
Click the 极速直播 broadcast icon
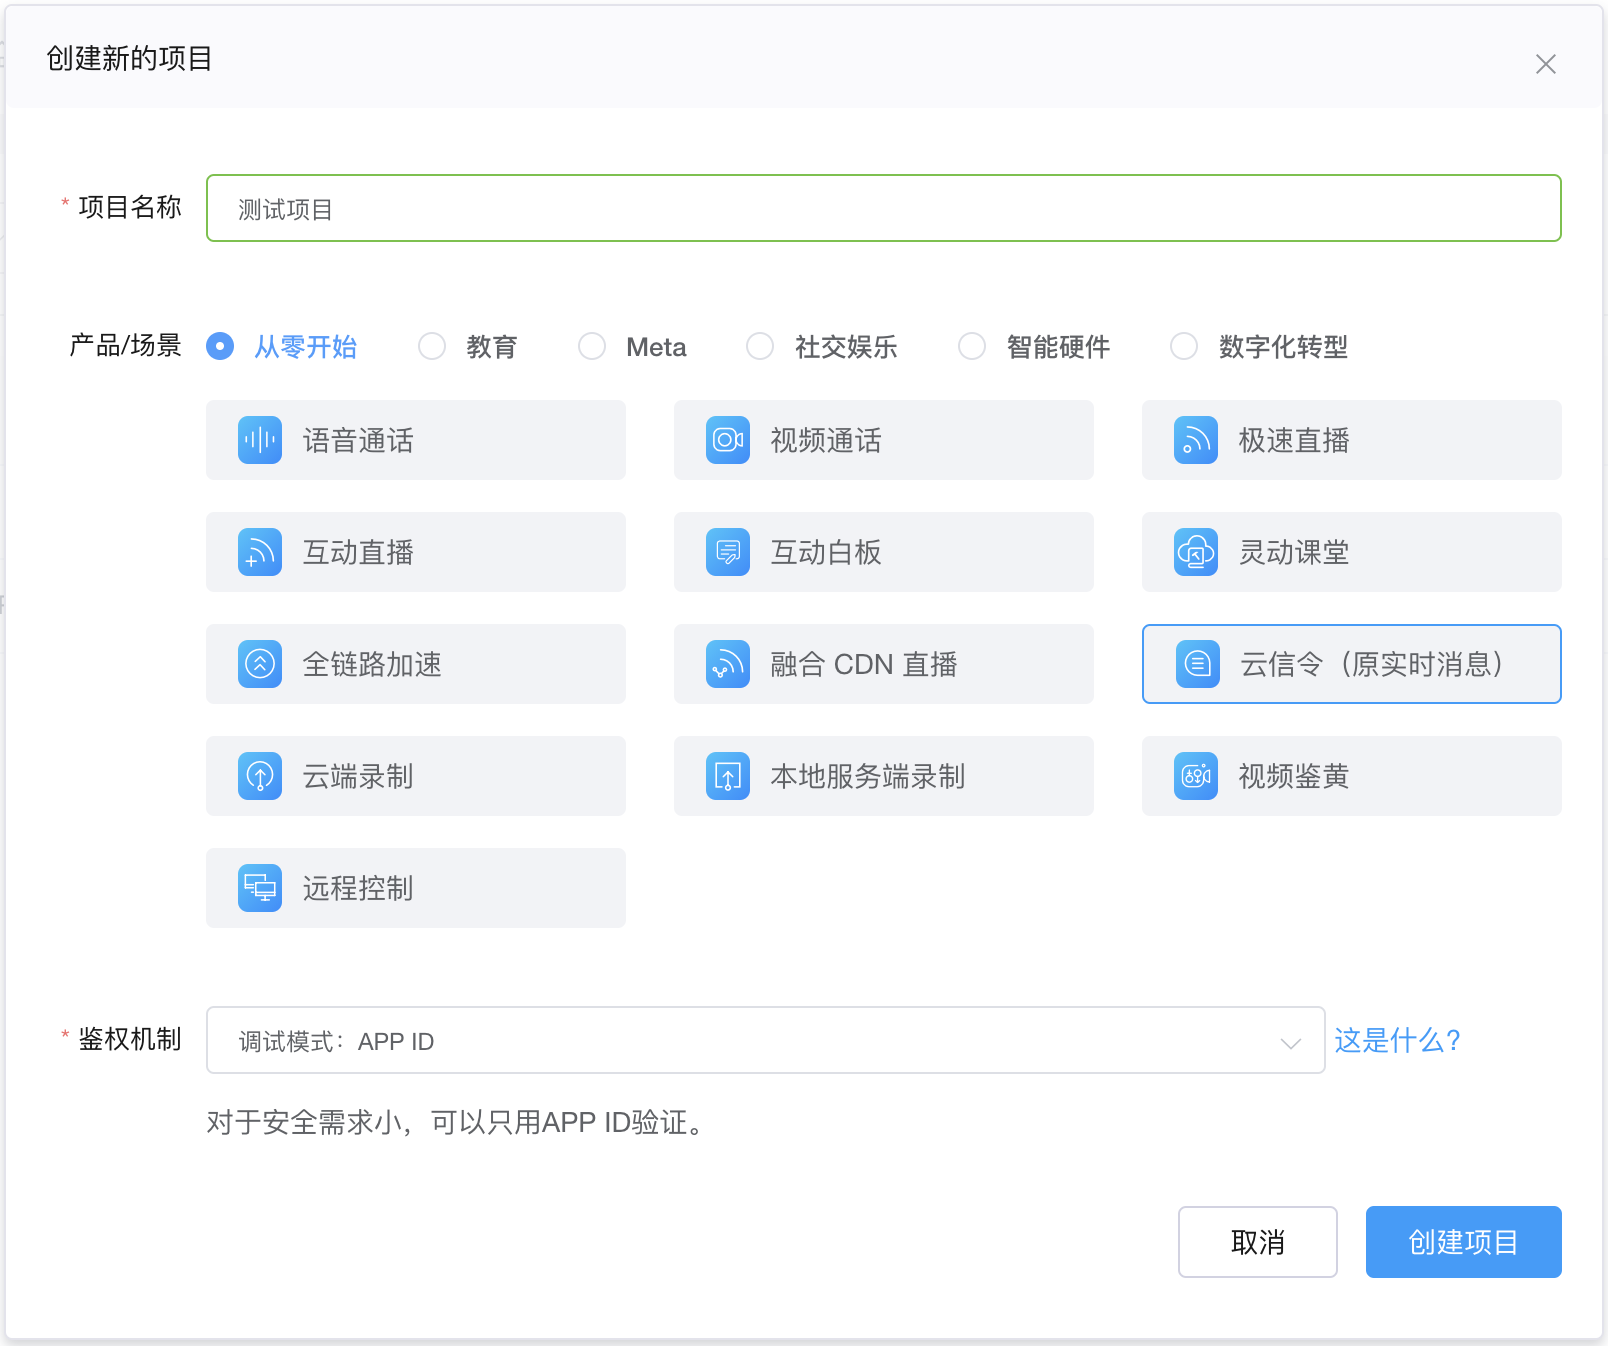pos(1196,440)
